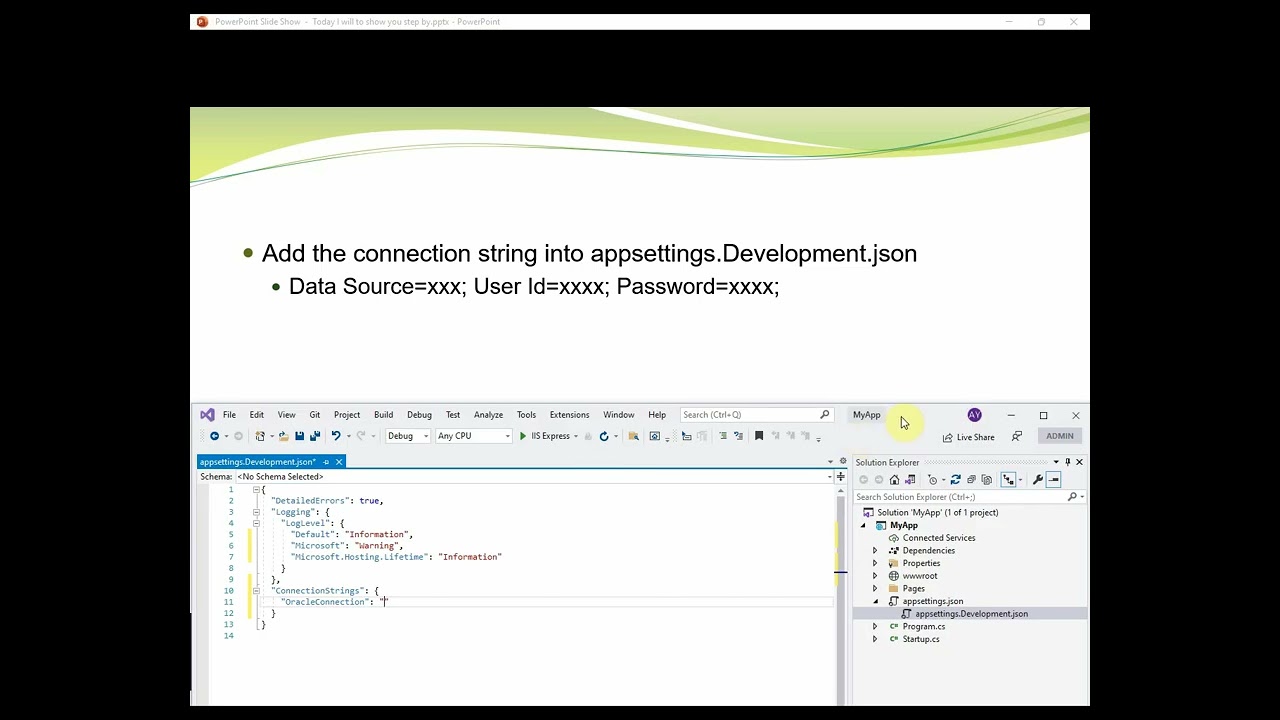Expand the Program.cs node

click(x=875, y=627)
